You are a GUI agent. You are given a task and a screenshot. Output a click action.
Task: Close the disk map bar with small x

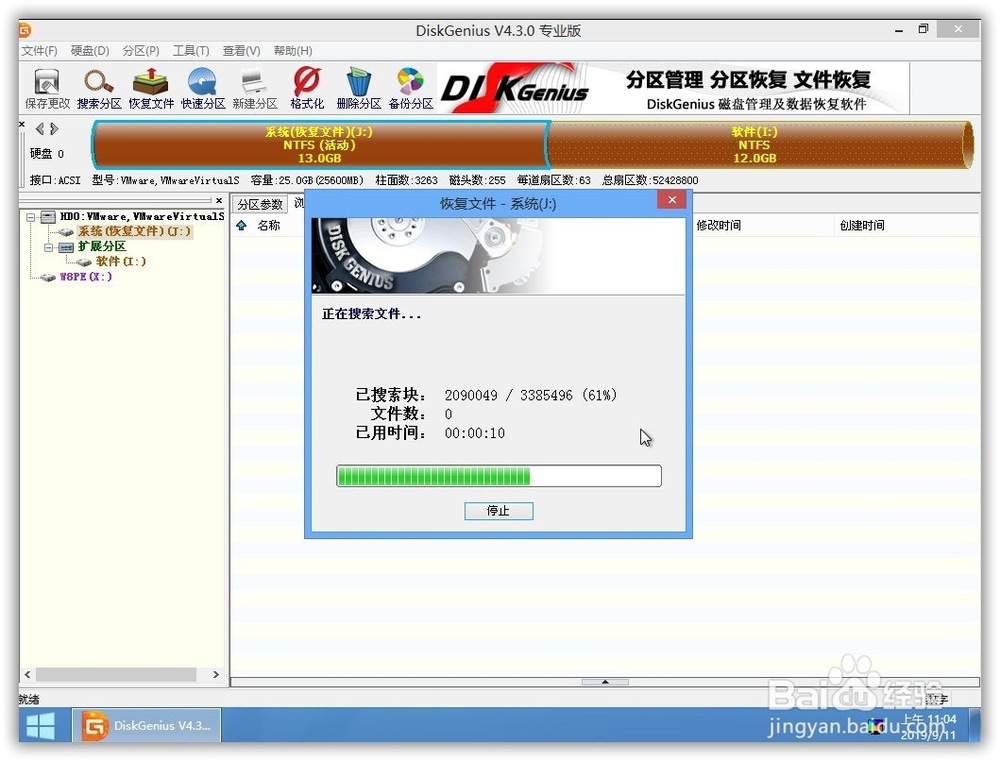22,124
